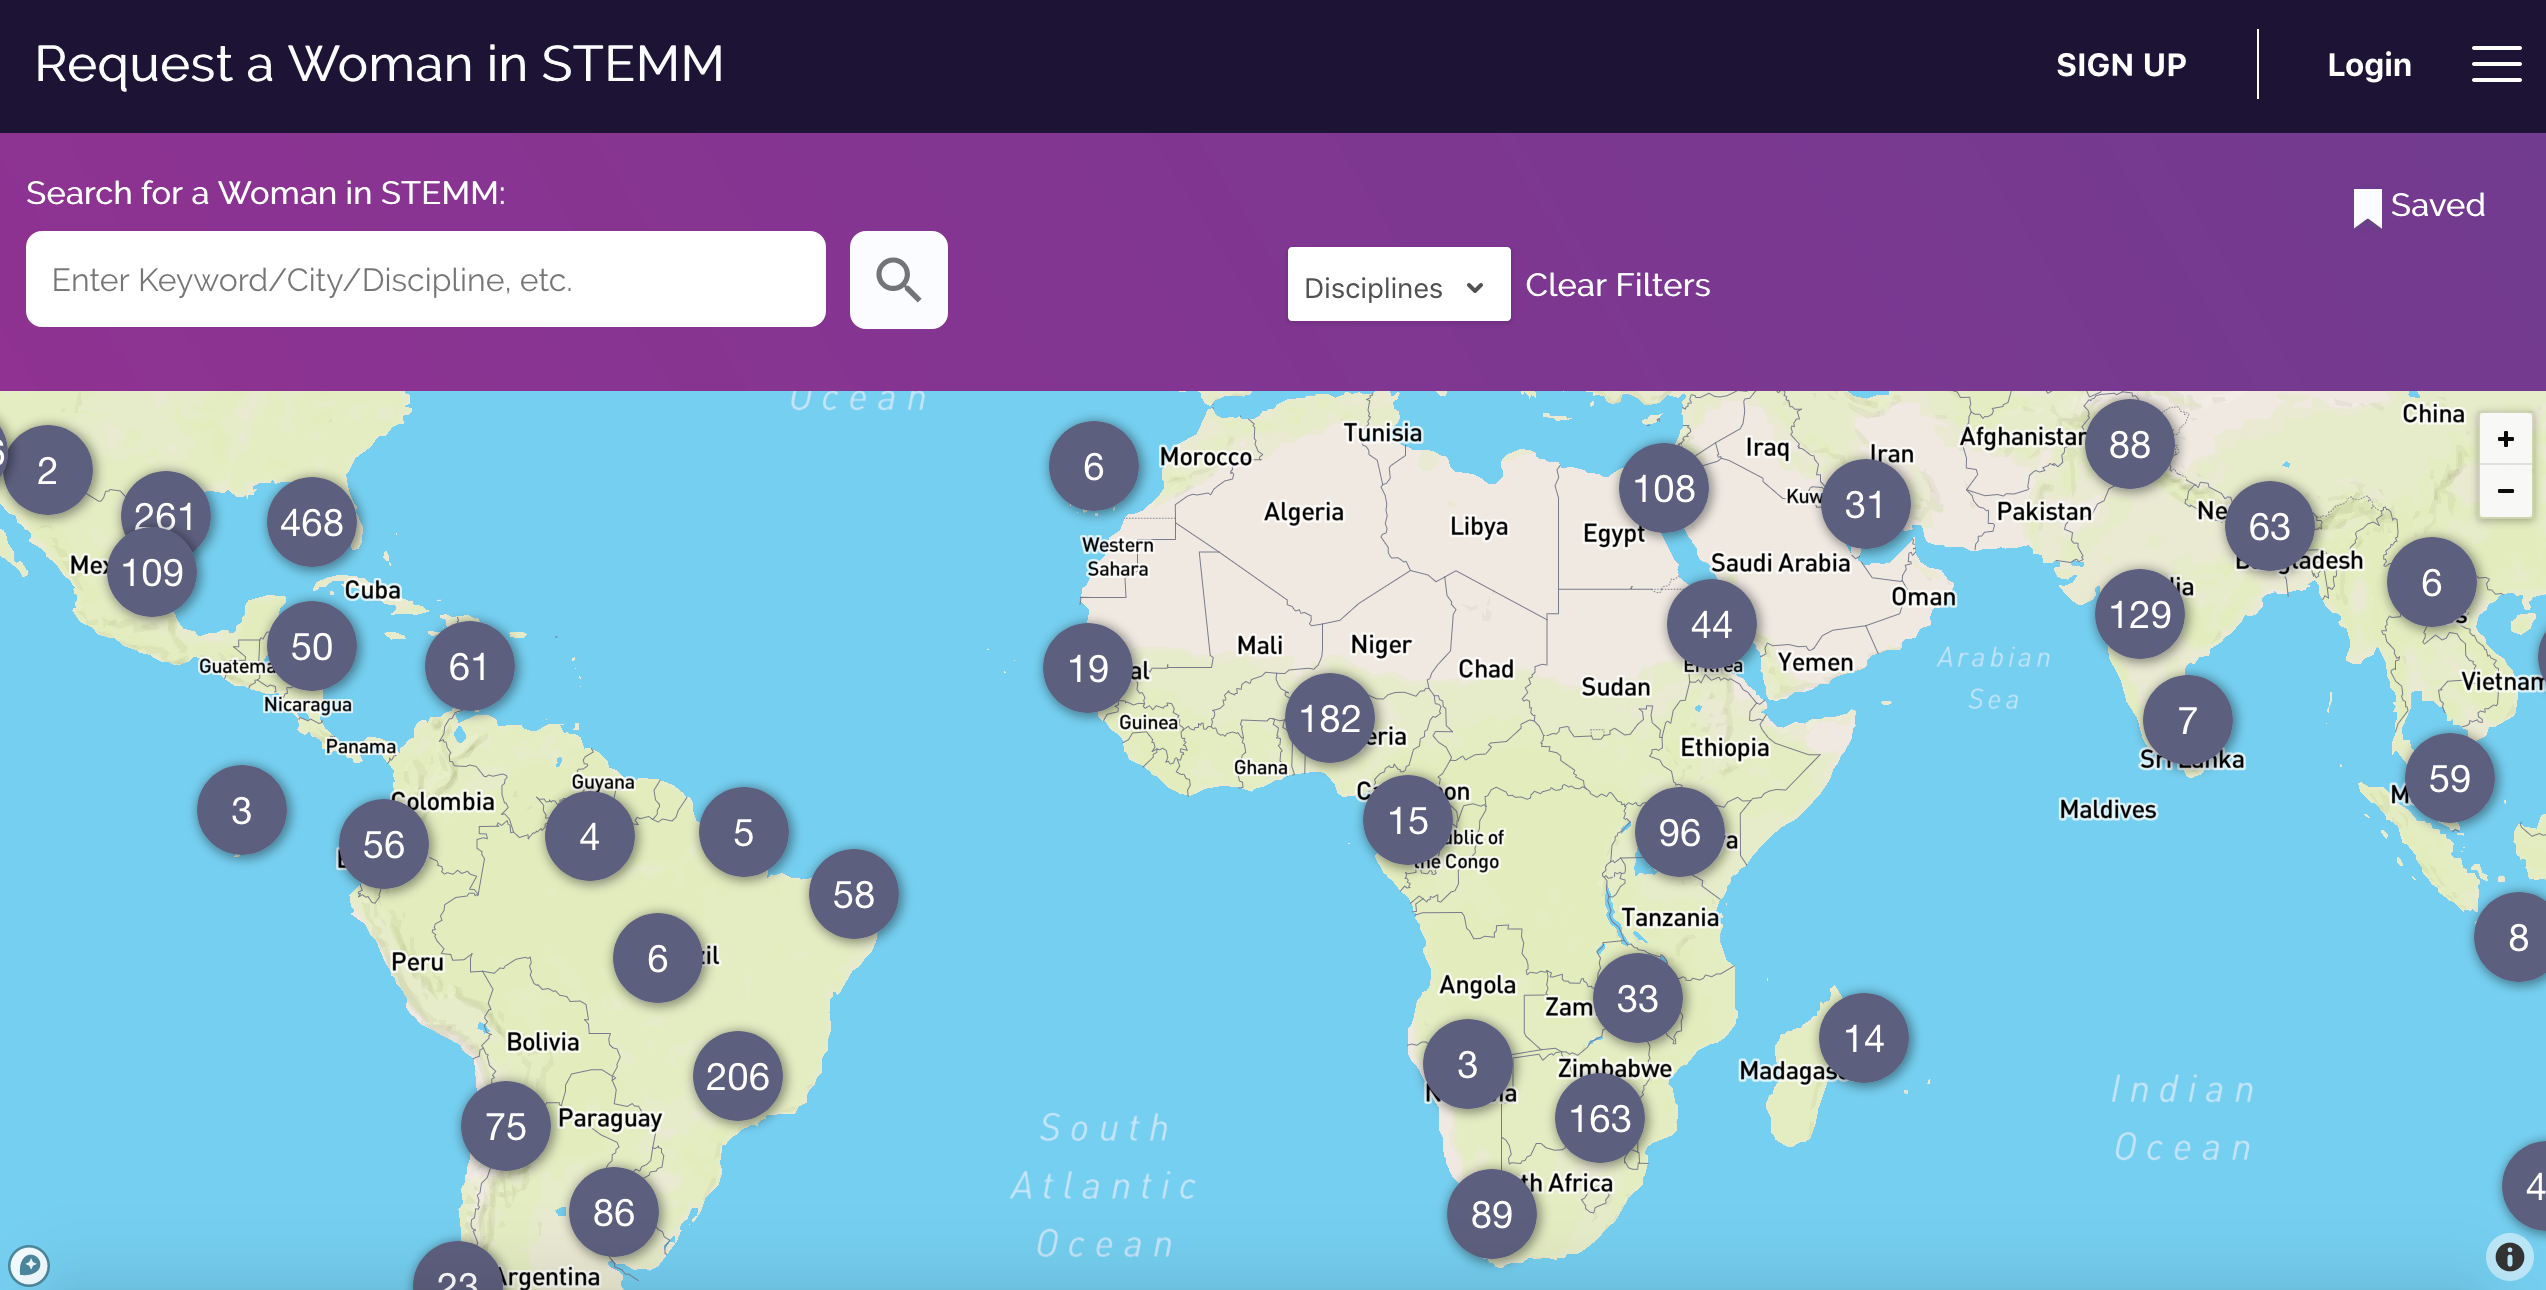Open the 206 cluster marker in Brazil
The image size is (2546, 1290).
point(737,1076)
